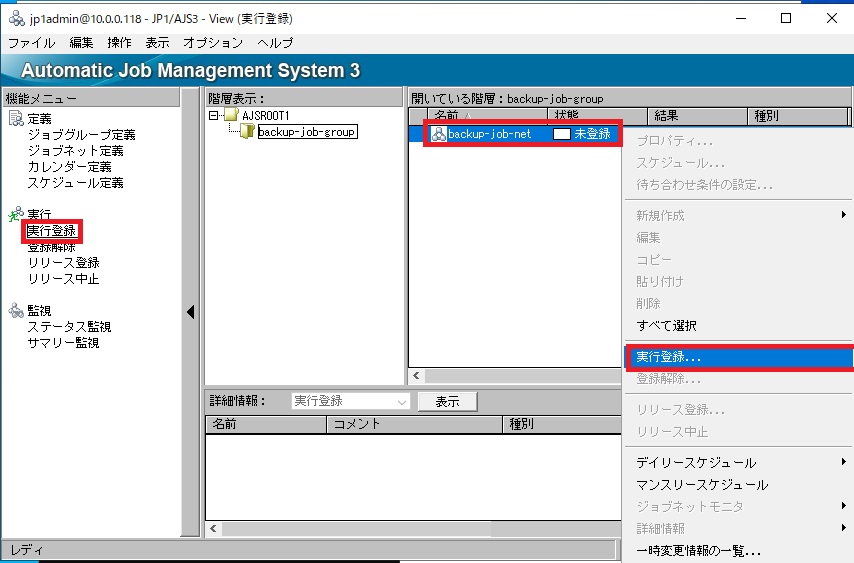The height and width of the screenshot is (563, 854).
Task: Expand the 詳細情報 context submenu arrow
Action: click(x=844, y=528)
